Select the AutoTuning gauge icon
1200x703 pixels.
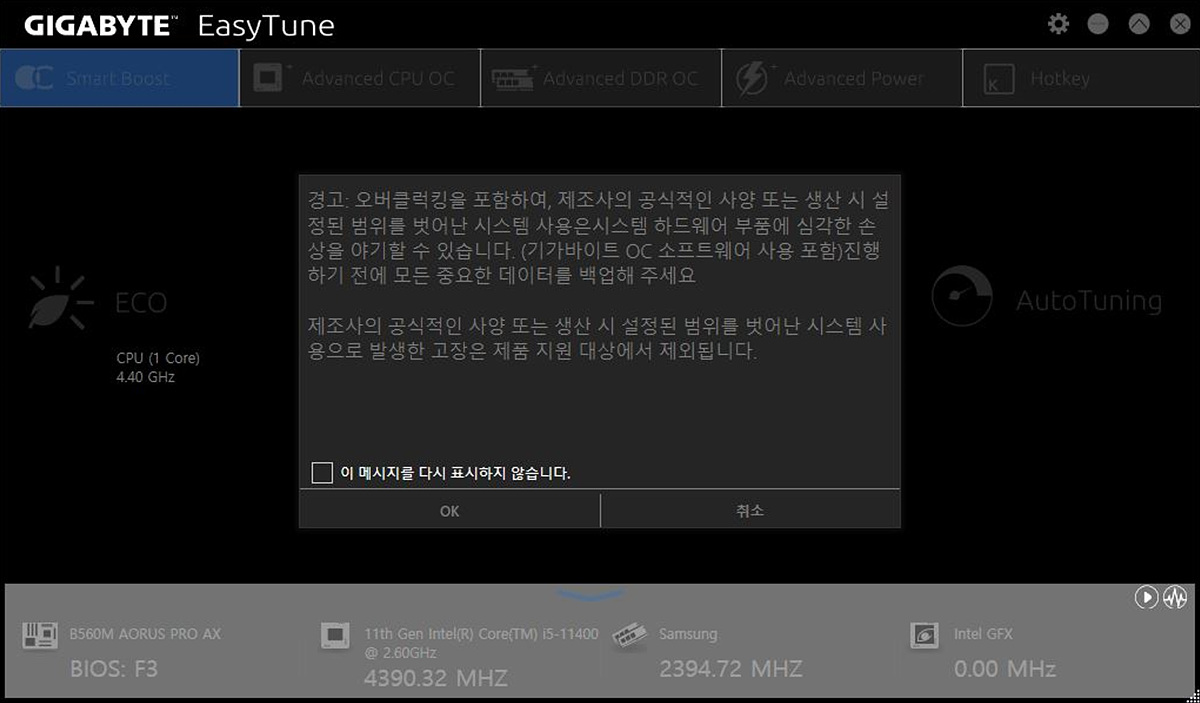pos(962,296)
